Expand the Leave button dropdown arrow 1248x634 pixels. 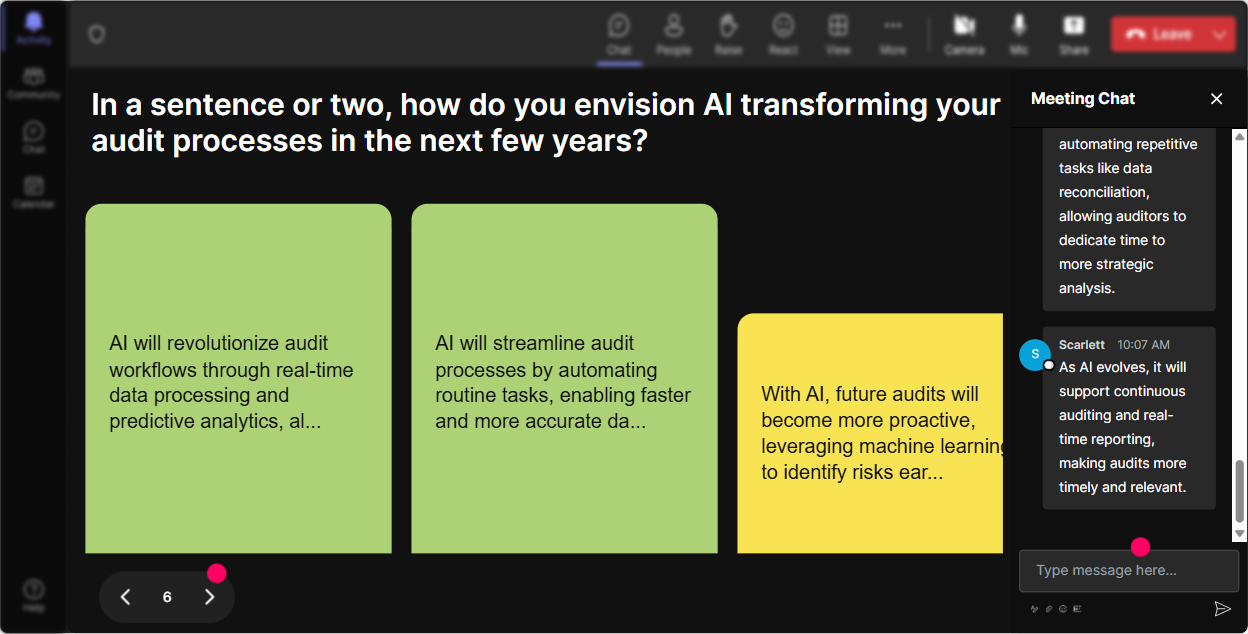click(1220, 34)
